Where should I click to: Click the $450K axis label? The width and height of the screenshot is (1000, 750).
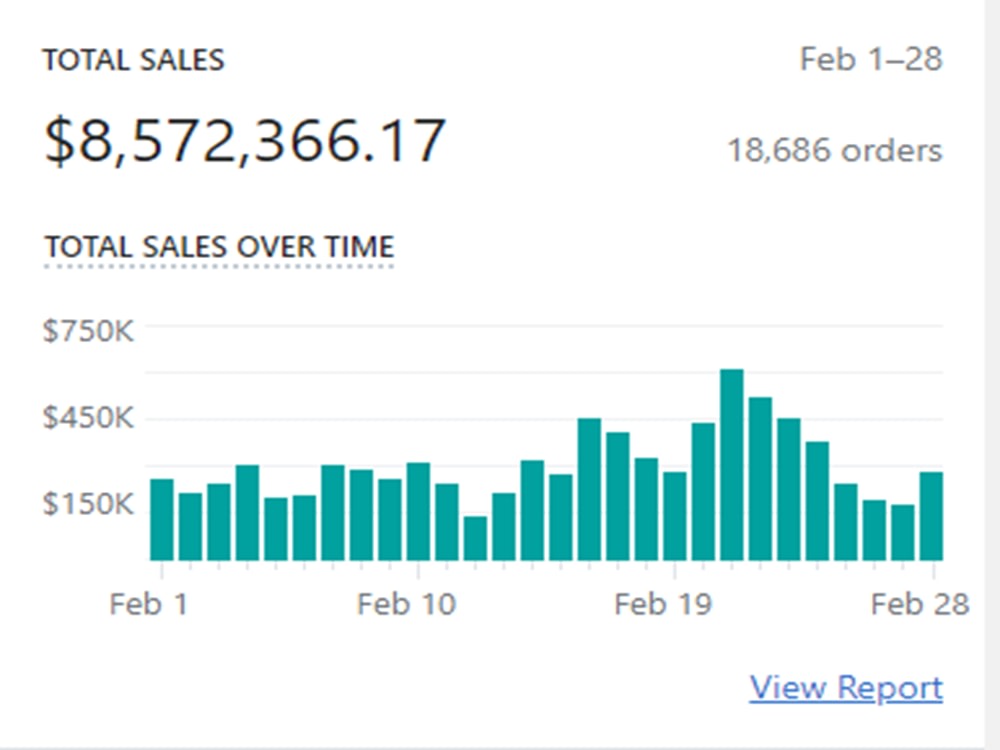(89, 418)
